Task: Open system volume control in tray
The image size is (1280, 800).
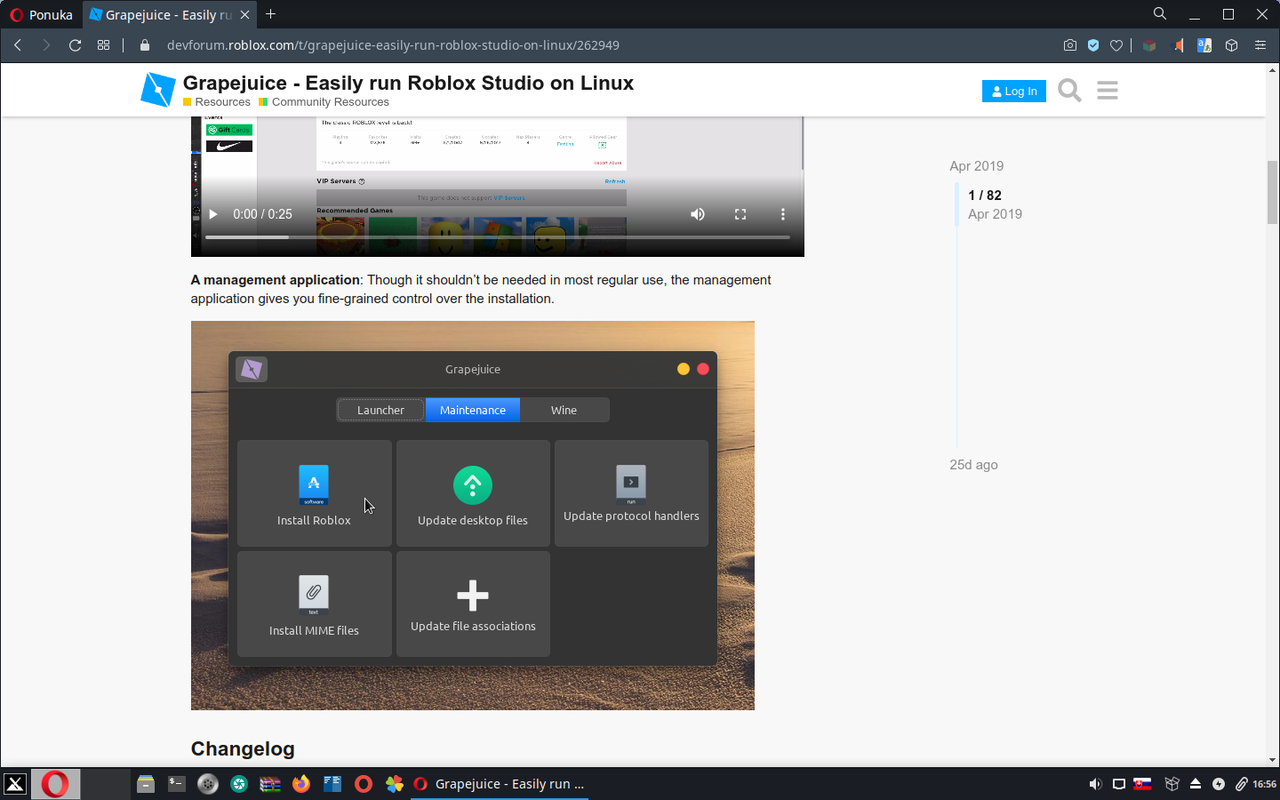Action: pyautogui.click(x=1096, y=784)
